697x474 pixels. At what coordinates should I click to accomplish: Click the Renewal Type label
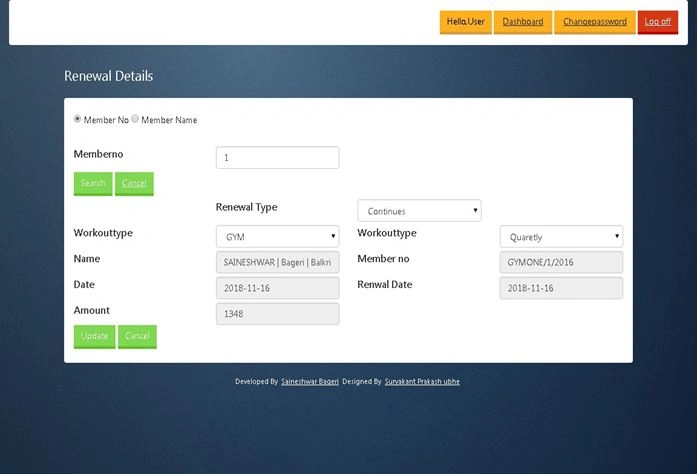click(x=246, y=207)
